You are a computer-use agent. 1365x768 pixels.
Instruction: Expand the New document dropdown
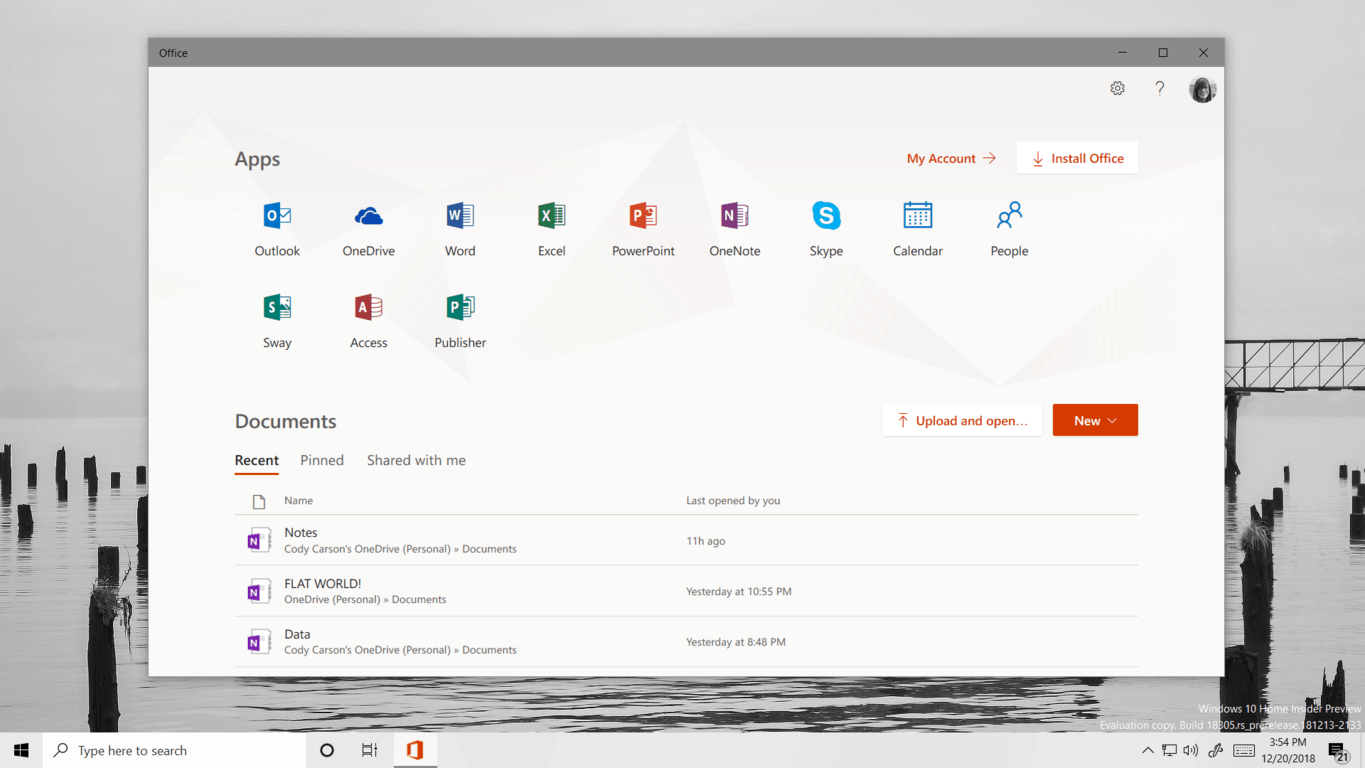point(1095,421)
